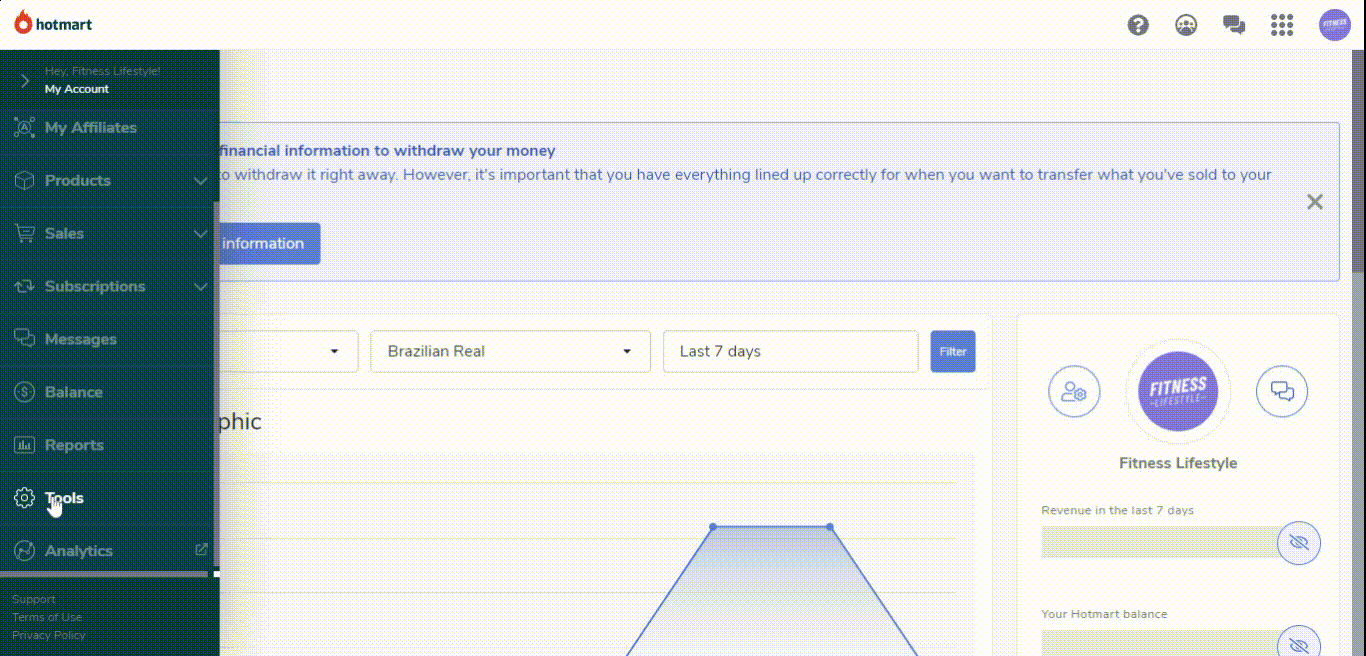Image resolution: width=1366 pixels, height=656 pixels.
Task: Open the partially hidden dropdown left of currency
Action: point(289,352)
